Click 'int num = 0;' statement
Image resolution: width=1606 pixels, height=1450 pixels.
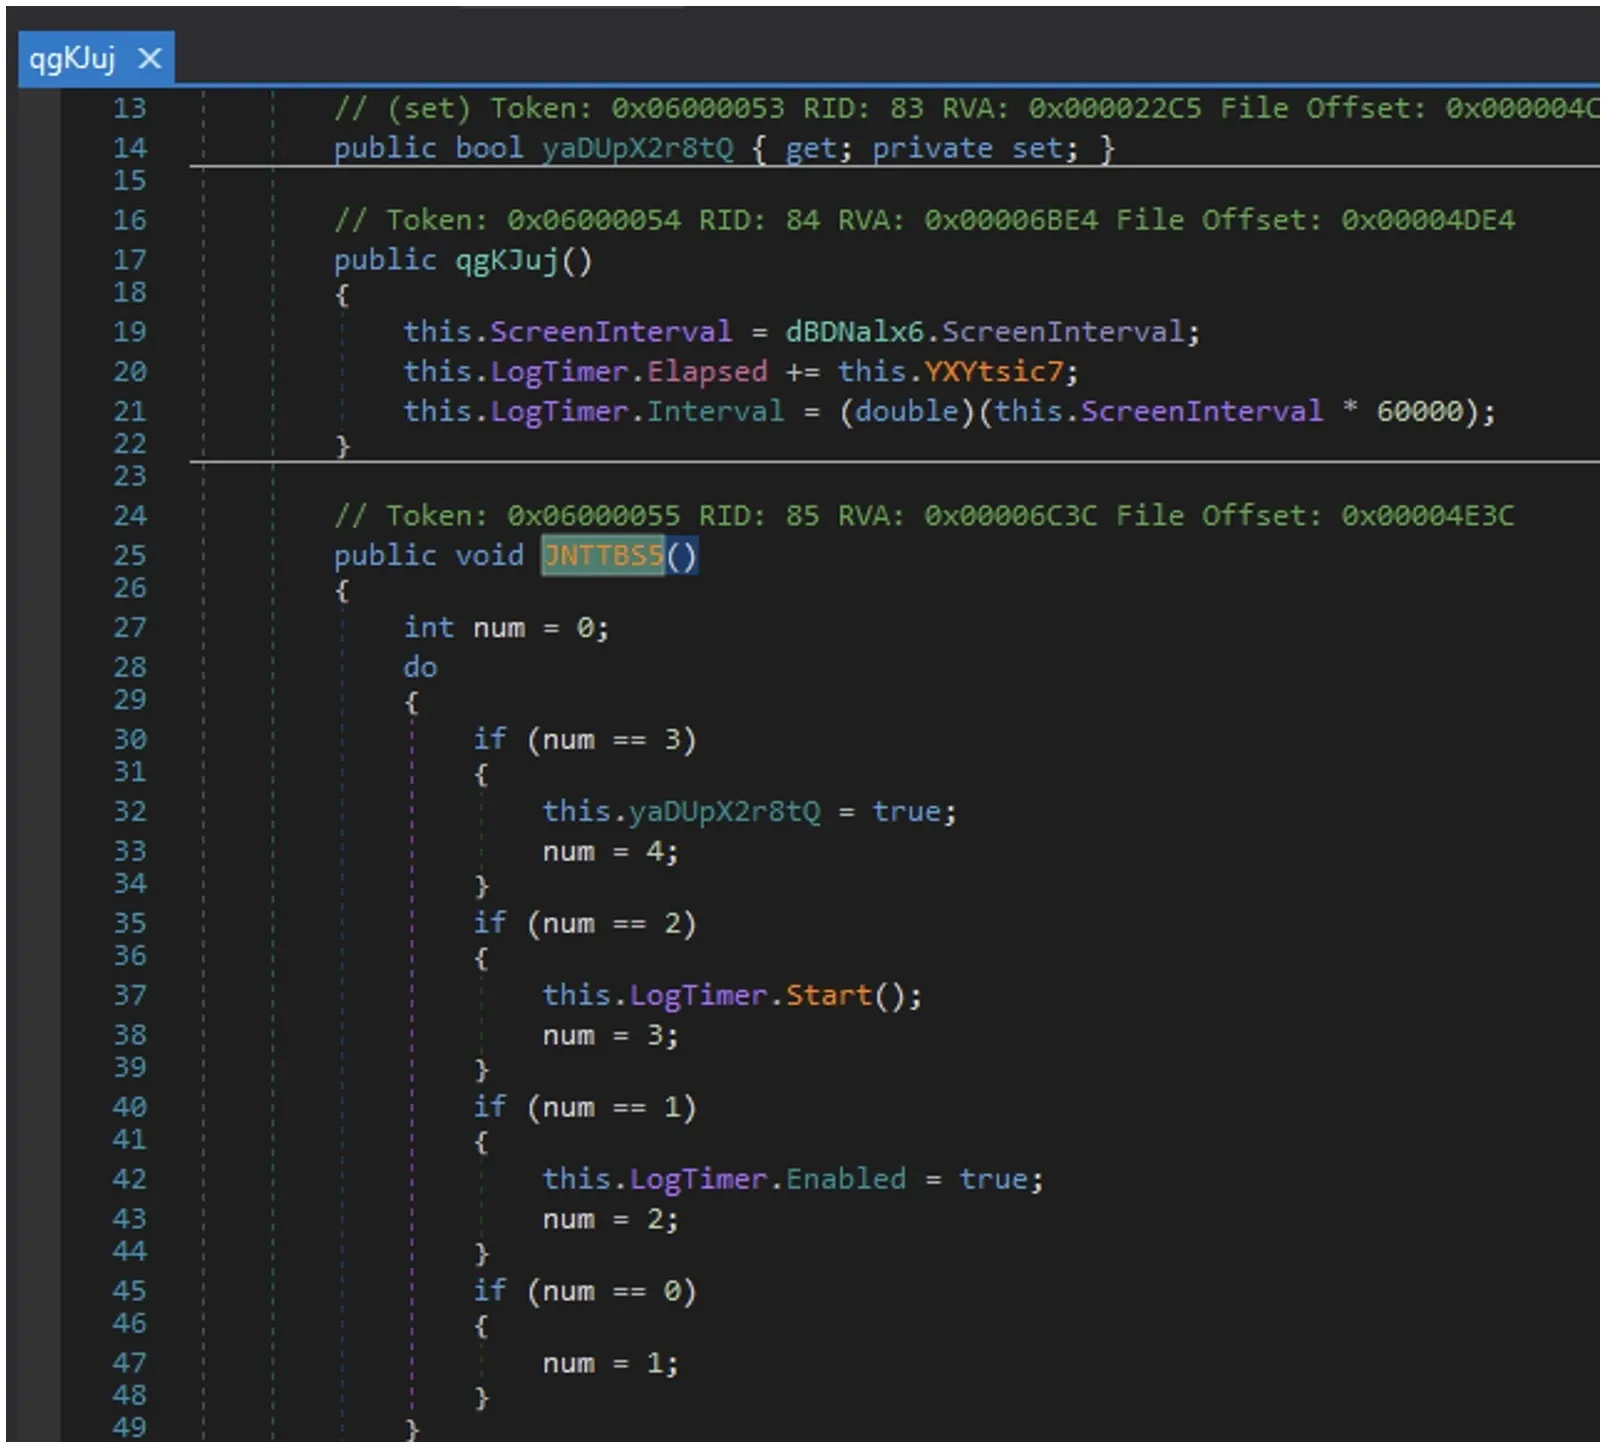coord(506,628)
